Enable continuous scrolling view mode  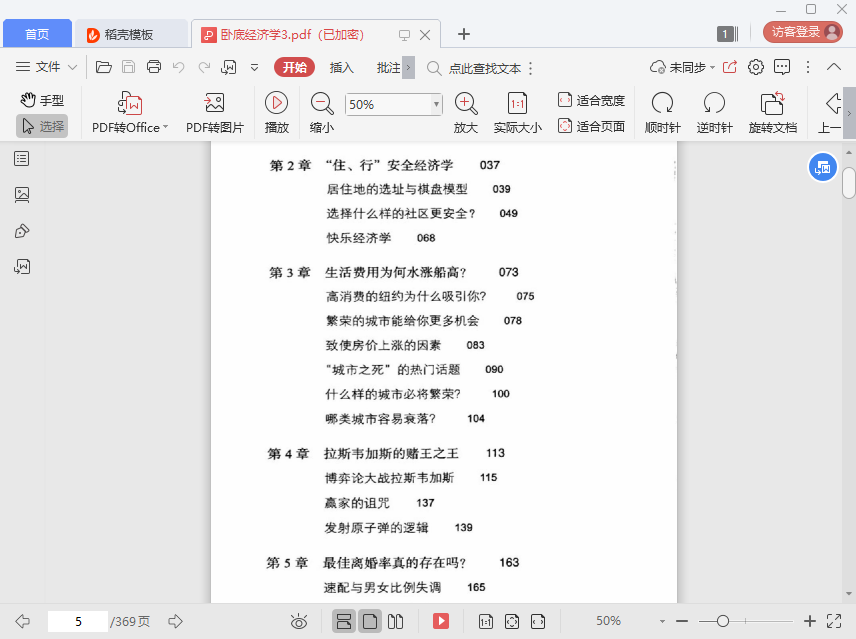[x=344, y=621]
